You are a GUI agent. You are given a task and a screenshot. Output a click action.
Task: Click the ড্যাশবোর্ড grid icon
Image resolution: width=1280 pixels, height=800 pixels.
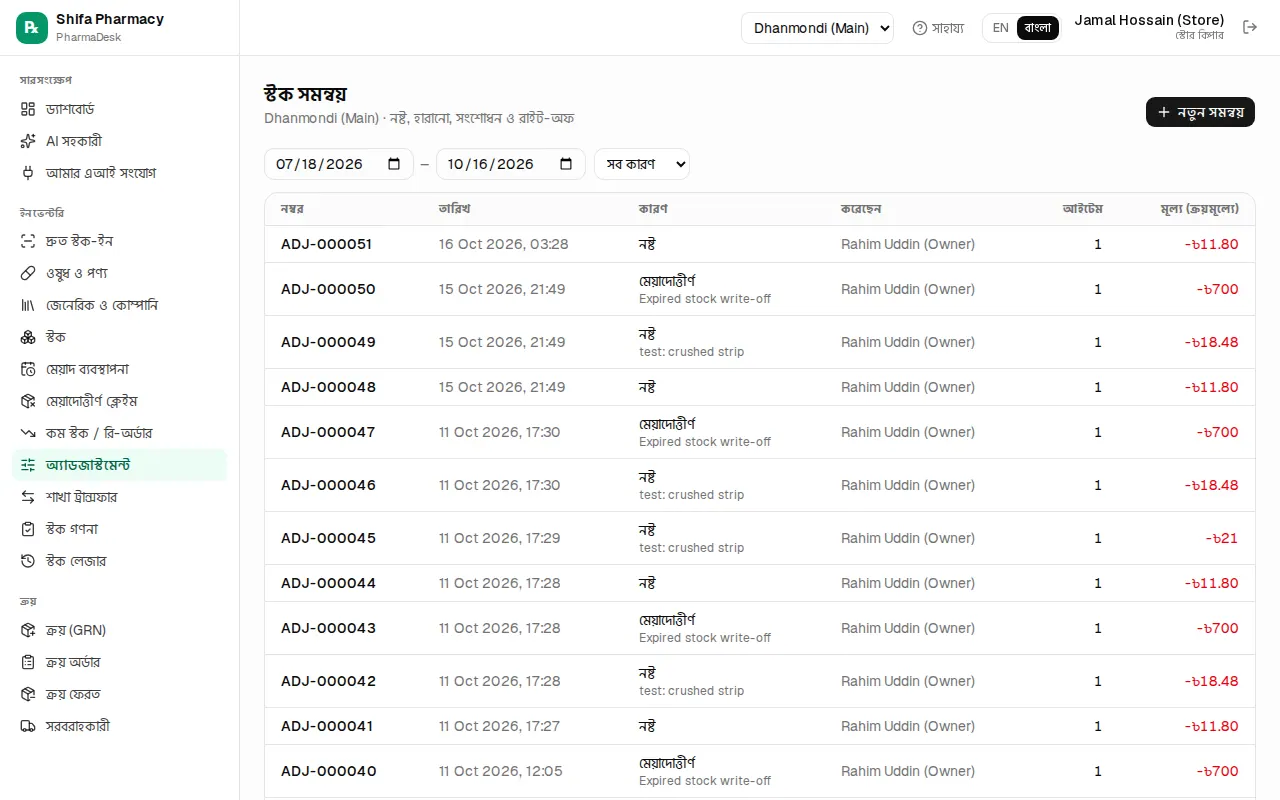(28, 109)
